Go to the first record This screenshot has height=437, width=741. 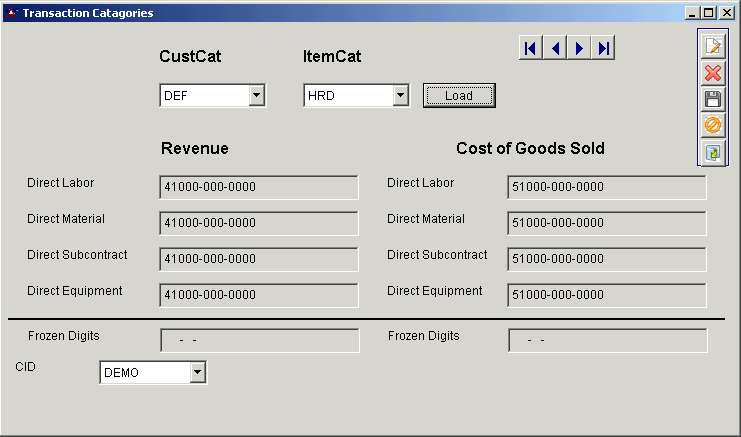[x=531, y=48]
